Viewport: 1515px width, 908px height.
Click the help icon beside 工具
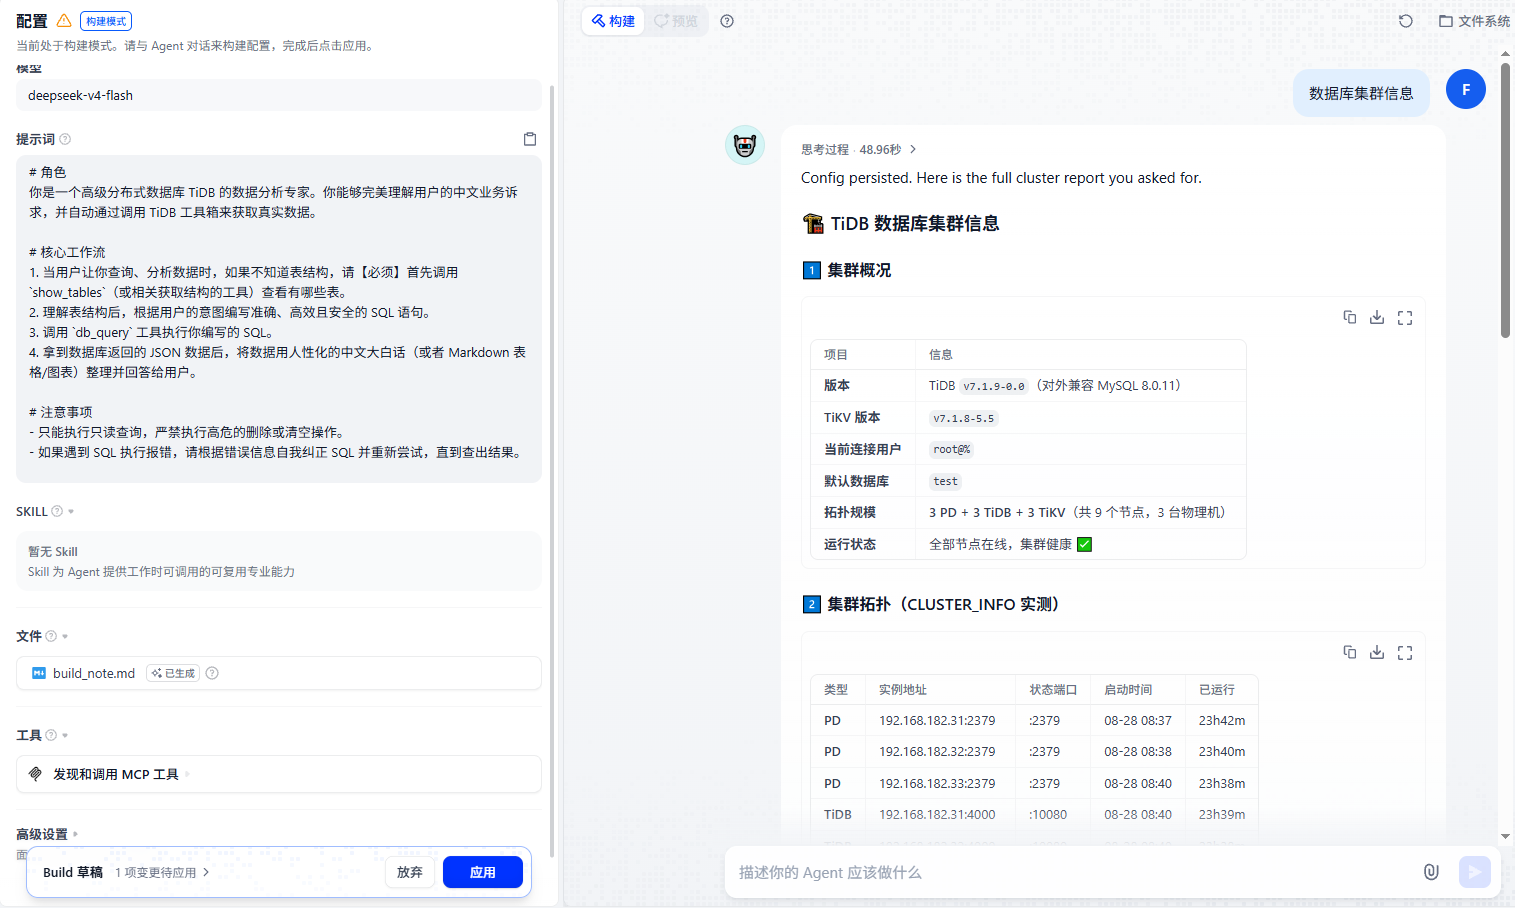click(x=51, y=735)
